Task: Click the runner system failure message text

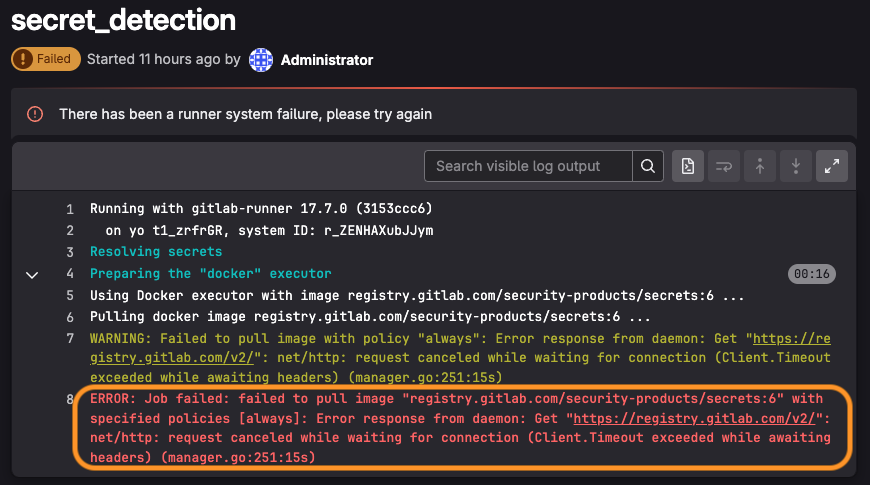Action: click(245, 114)
